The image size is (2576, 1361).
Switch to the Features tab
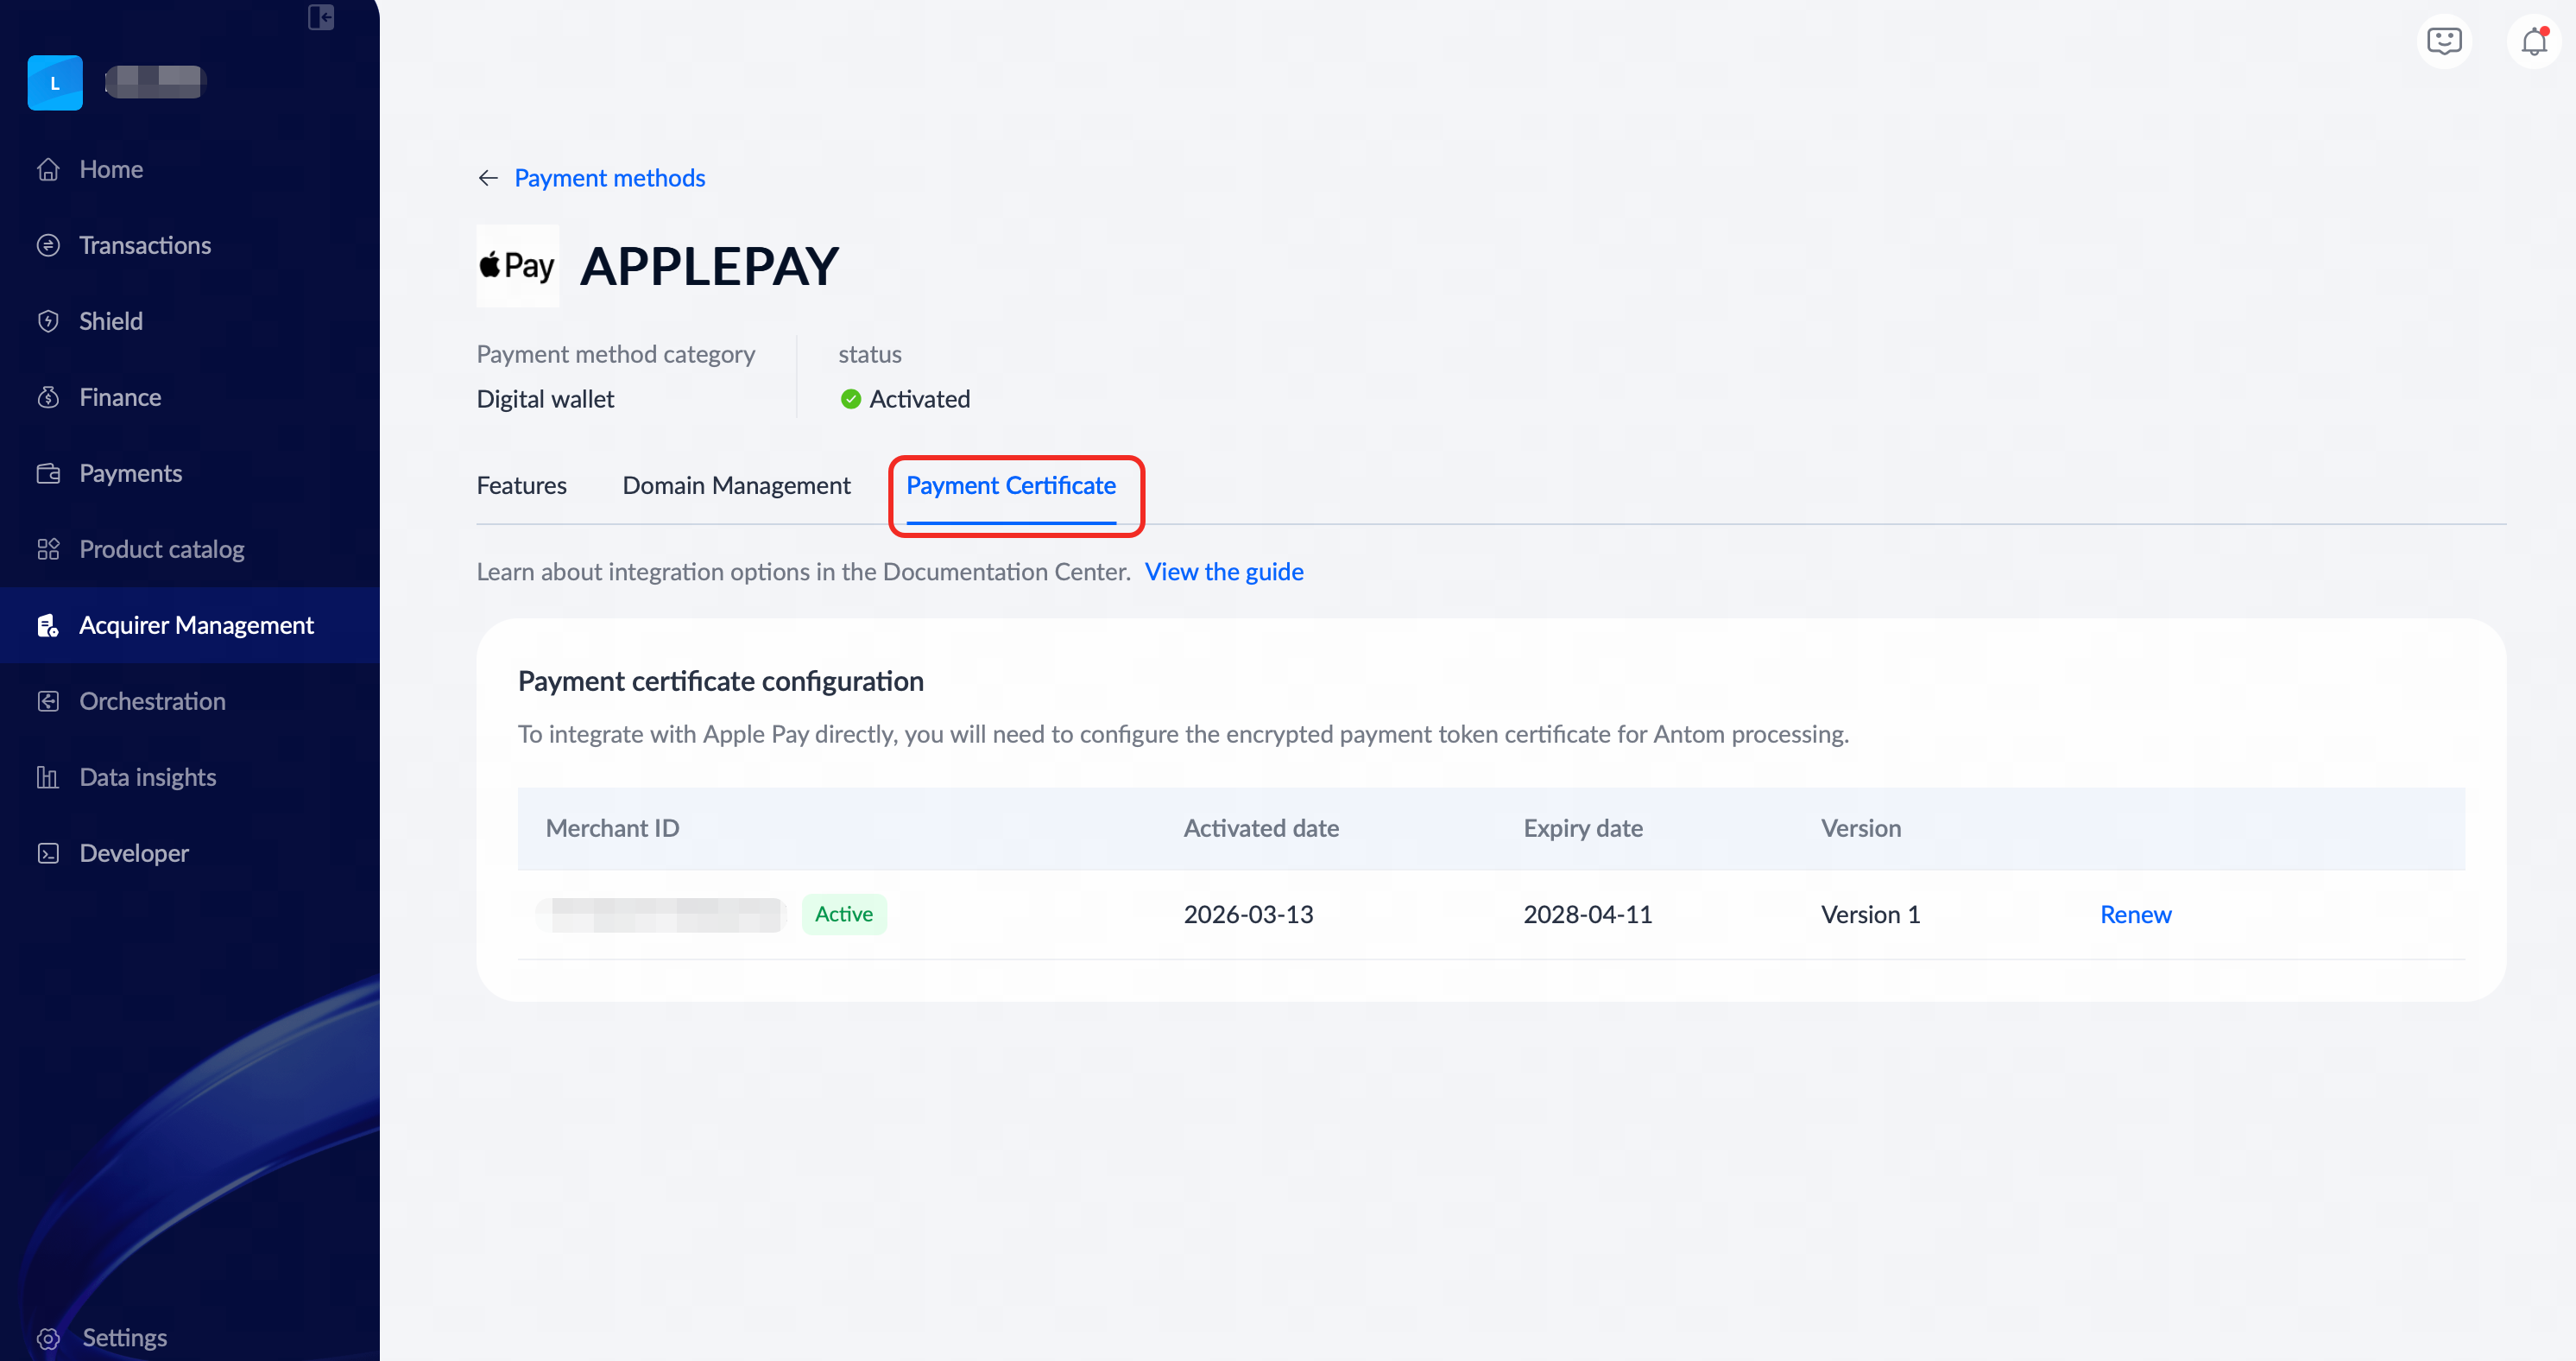tap(521, 486)
